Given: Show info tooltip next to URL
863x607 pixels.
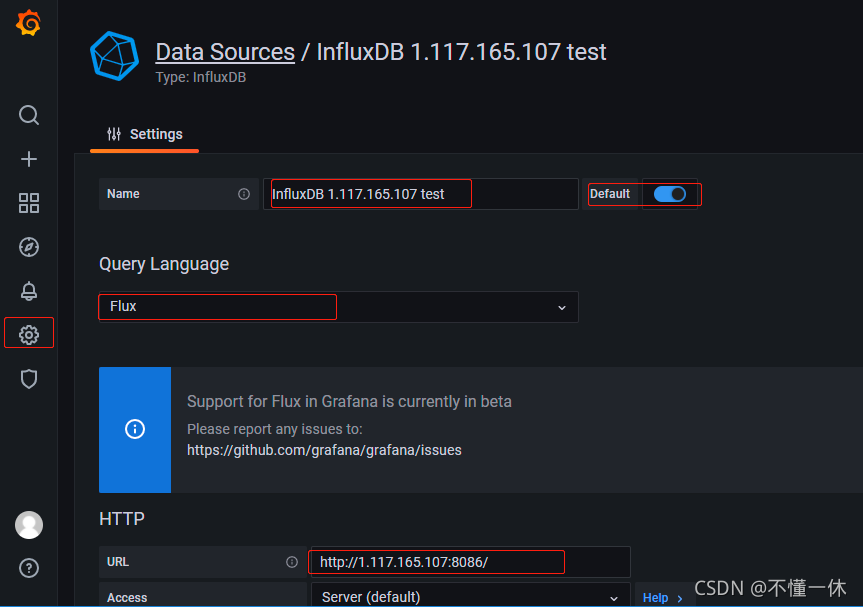Looking at the screenshot, I should (292, 562).
